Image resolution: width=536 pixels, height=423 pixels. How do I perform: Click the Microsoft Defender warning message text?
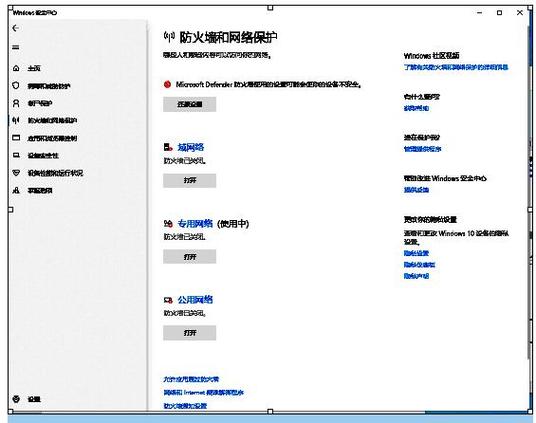269,84
